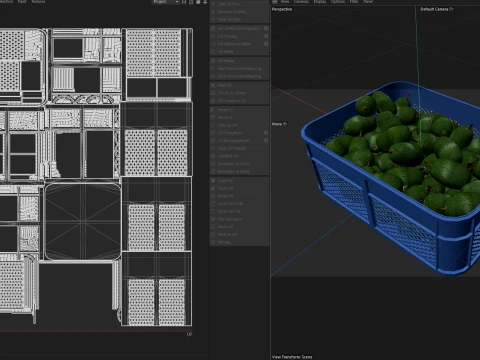Choose Fit UV to Canvas

[x=239, y=93]
